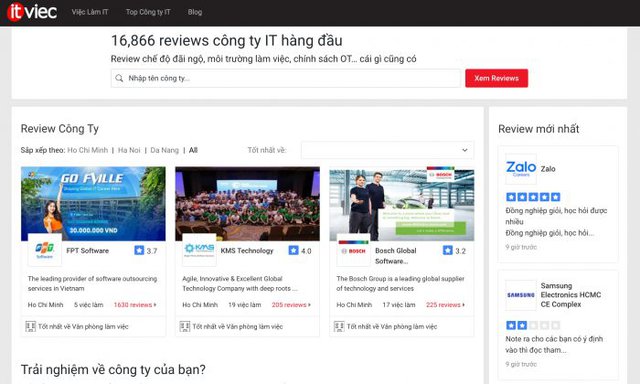Open the 1630 reviews link

tap(135, 305)
